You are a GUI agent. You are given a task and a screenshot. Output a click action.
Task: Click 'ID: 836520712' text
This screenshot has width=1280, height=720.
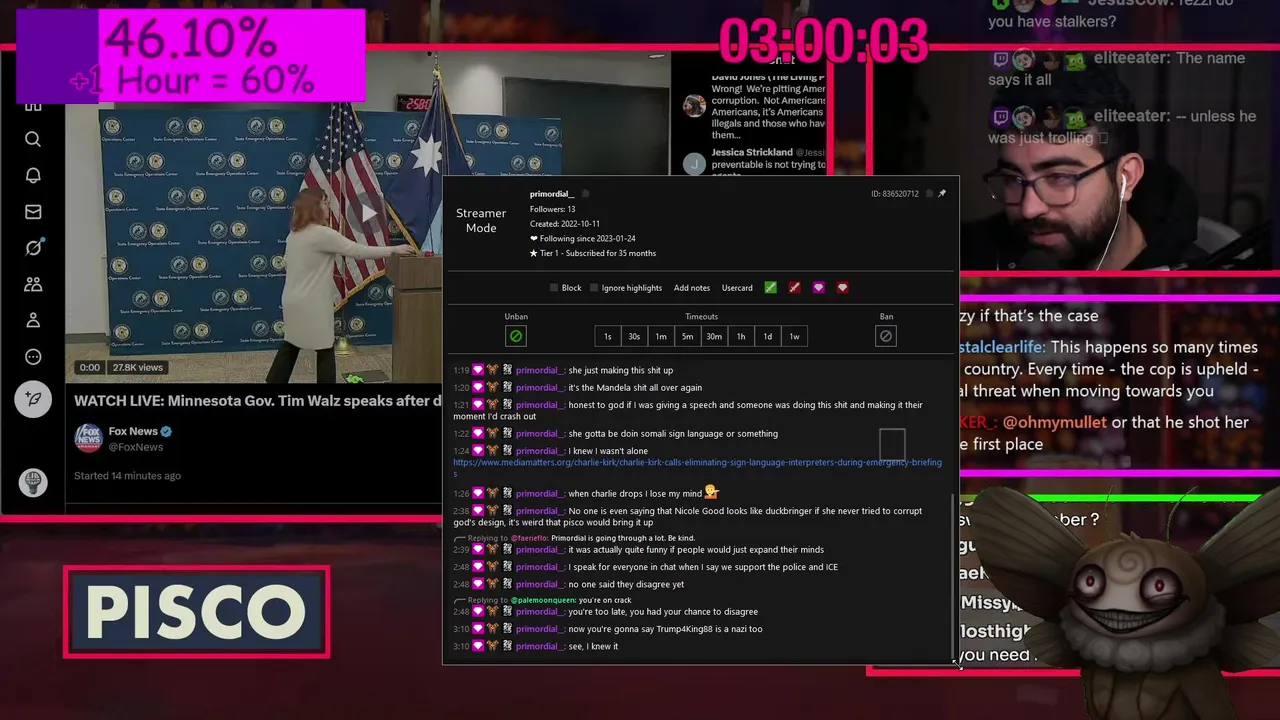(895, 194)
